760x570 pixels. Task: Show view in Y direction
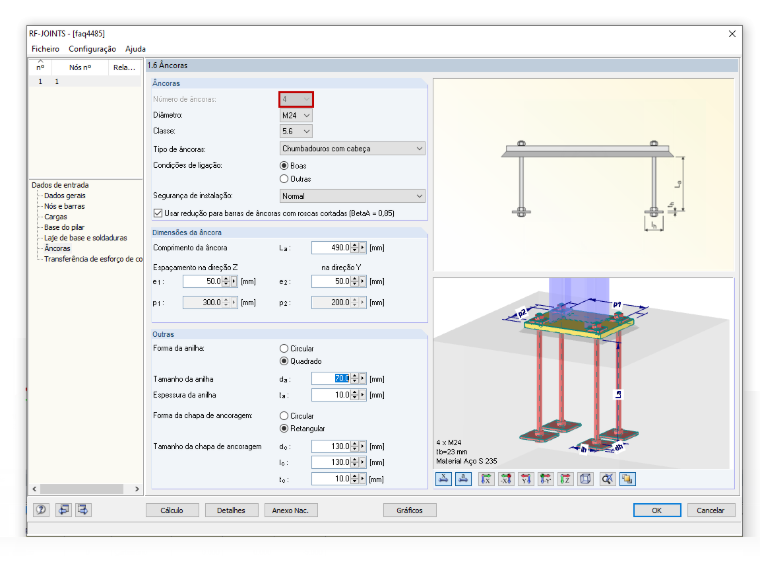pyautogui.click(x=526, y=479)
